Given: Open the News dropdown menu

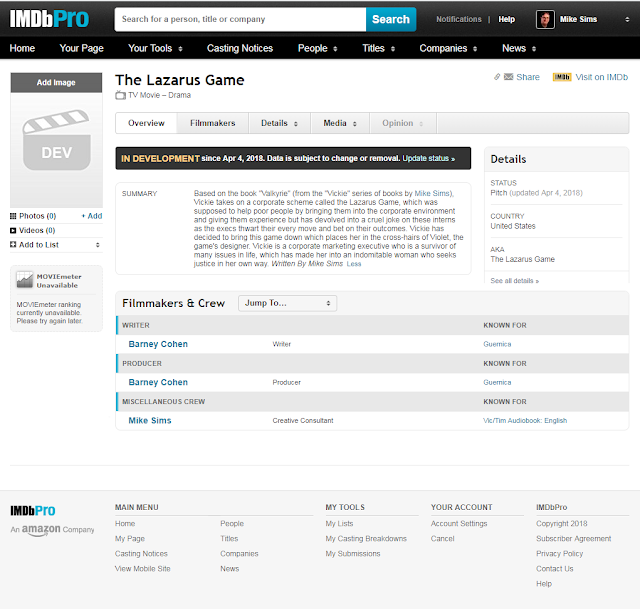Looking at the screenshot, I should click(x=518, y=49).
